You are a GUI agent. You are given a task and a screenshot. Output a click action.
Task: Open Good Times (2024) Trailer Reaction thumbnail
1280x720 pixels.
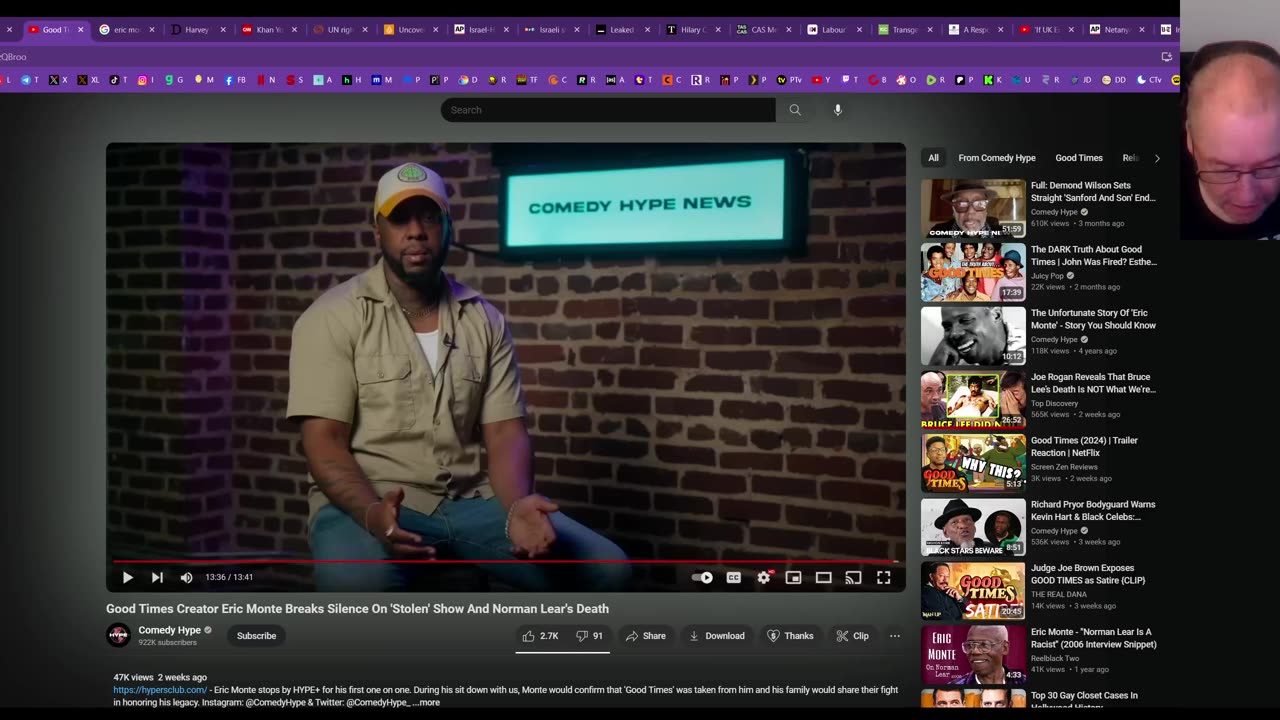click(x=973, y=463)
